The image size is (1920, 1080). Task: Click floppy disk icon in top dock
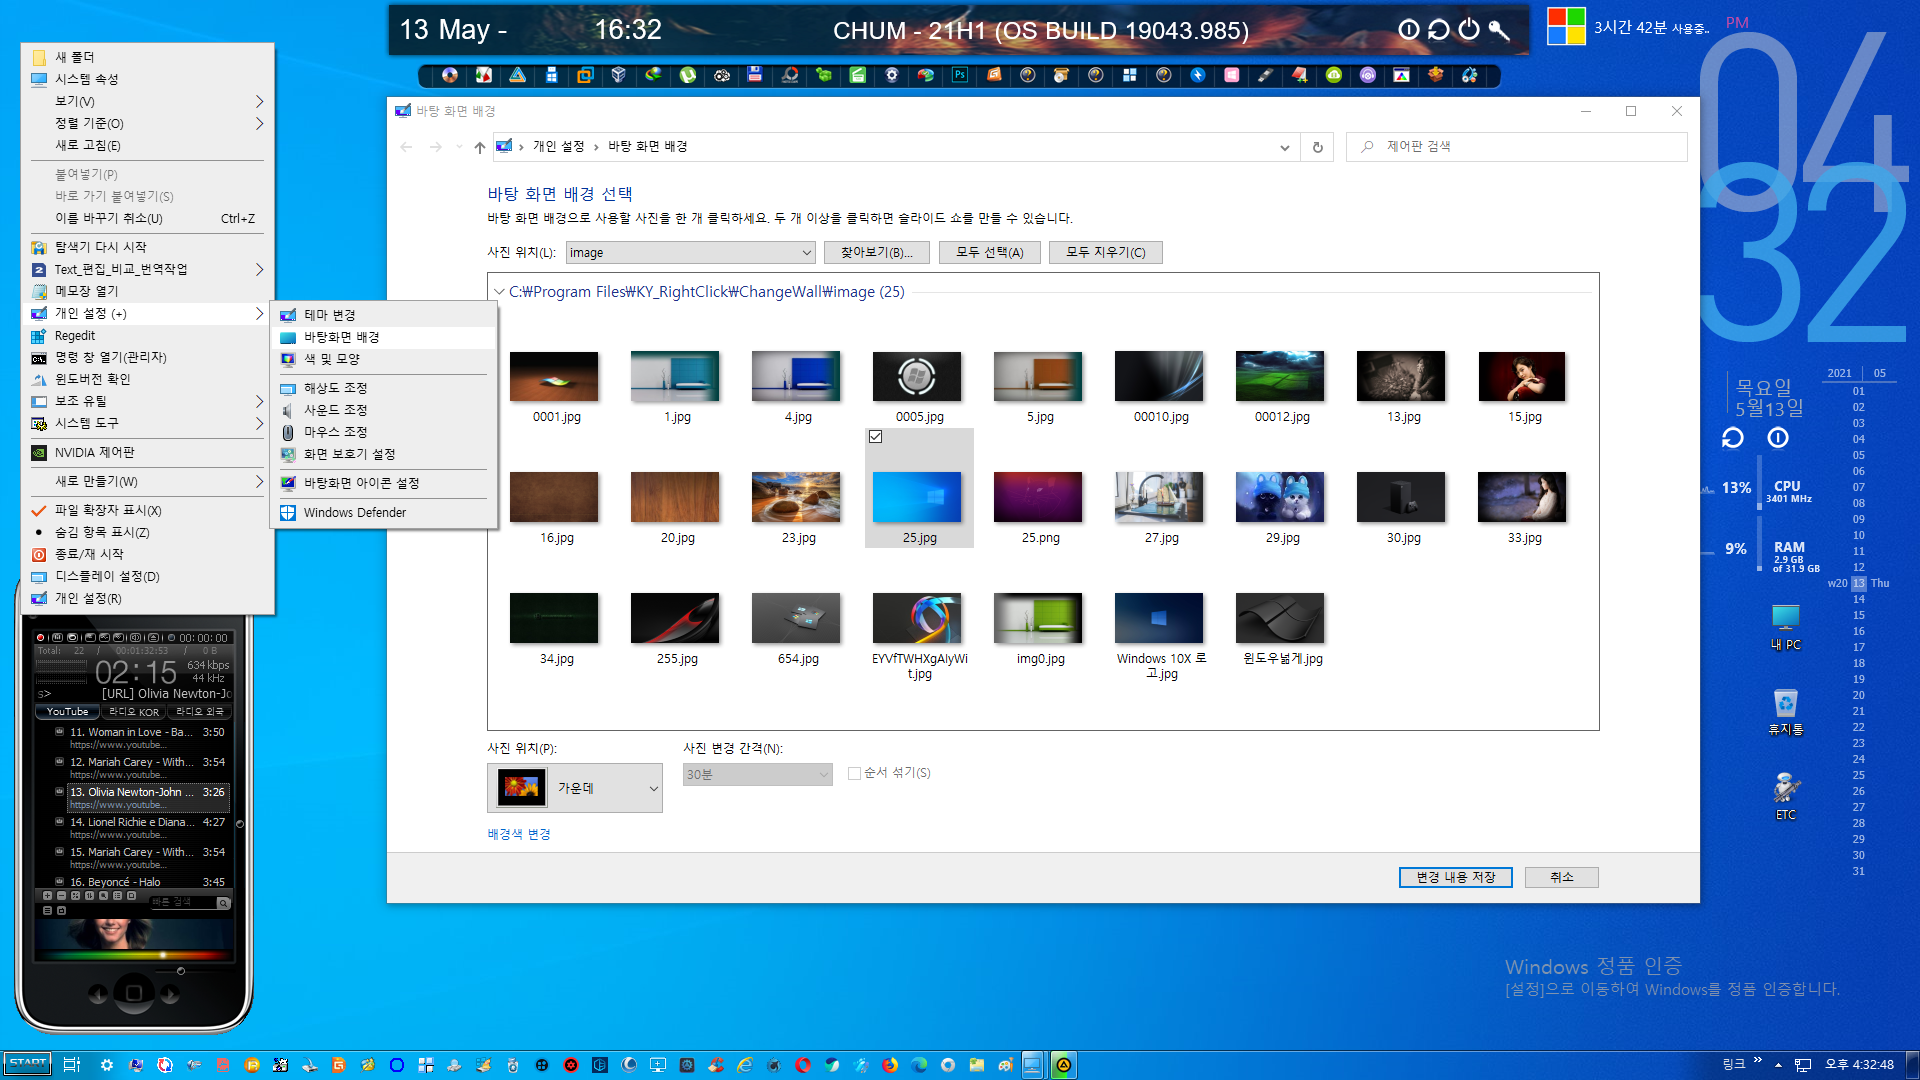point(755,74)
